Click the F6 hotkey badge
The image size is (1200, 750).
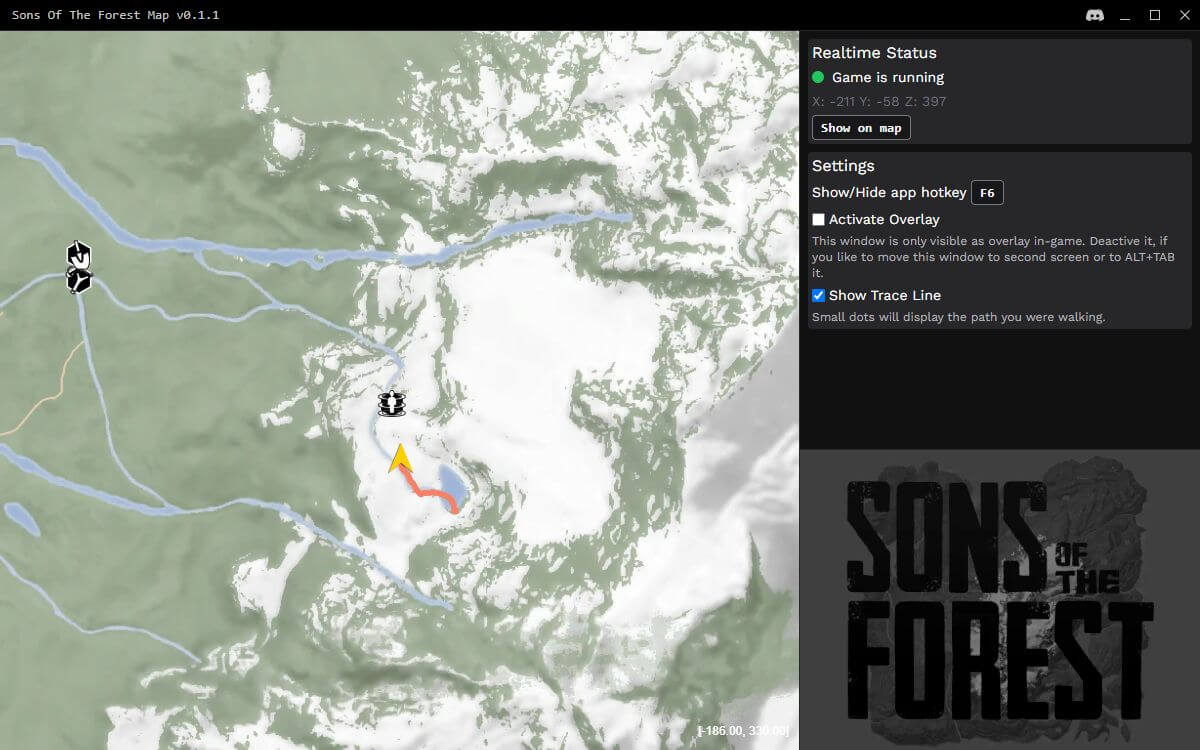(x=986, y=192)
